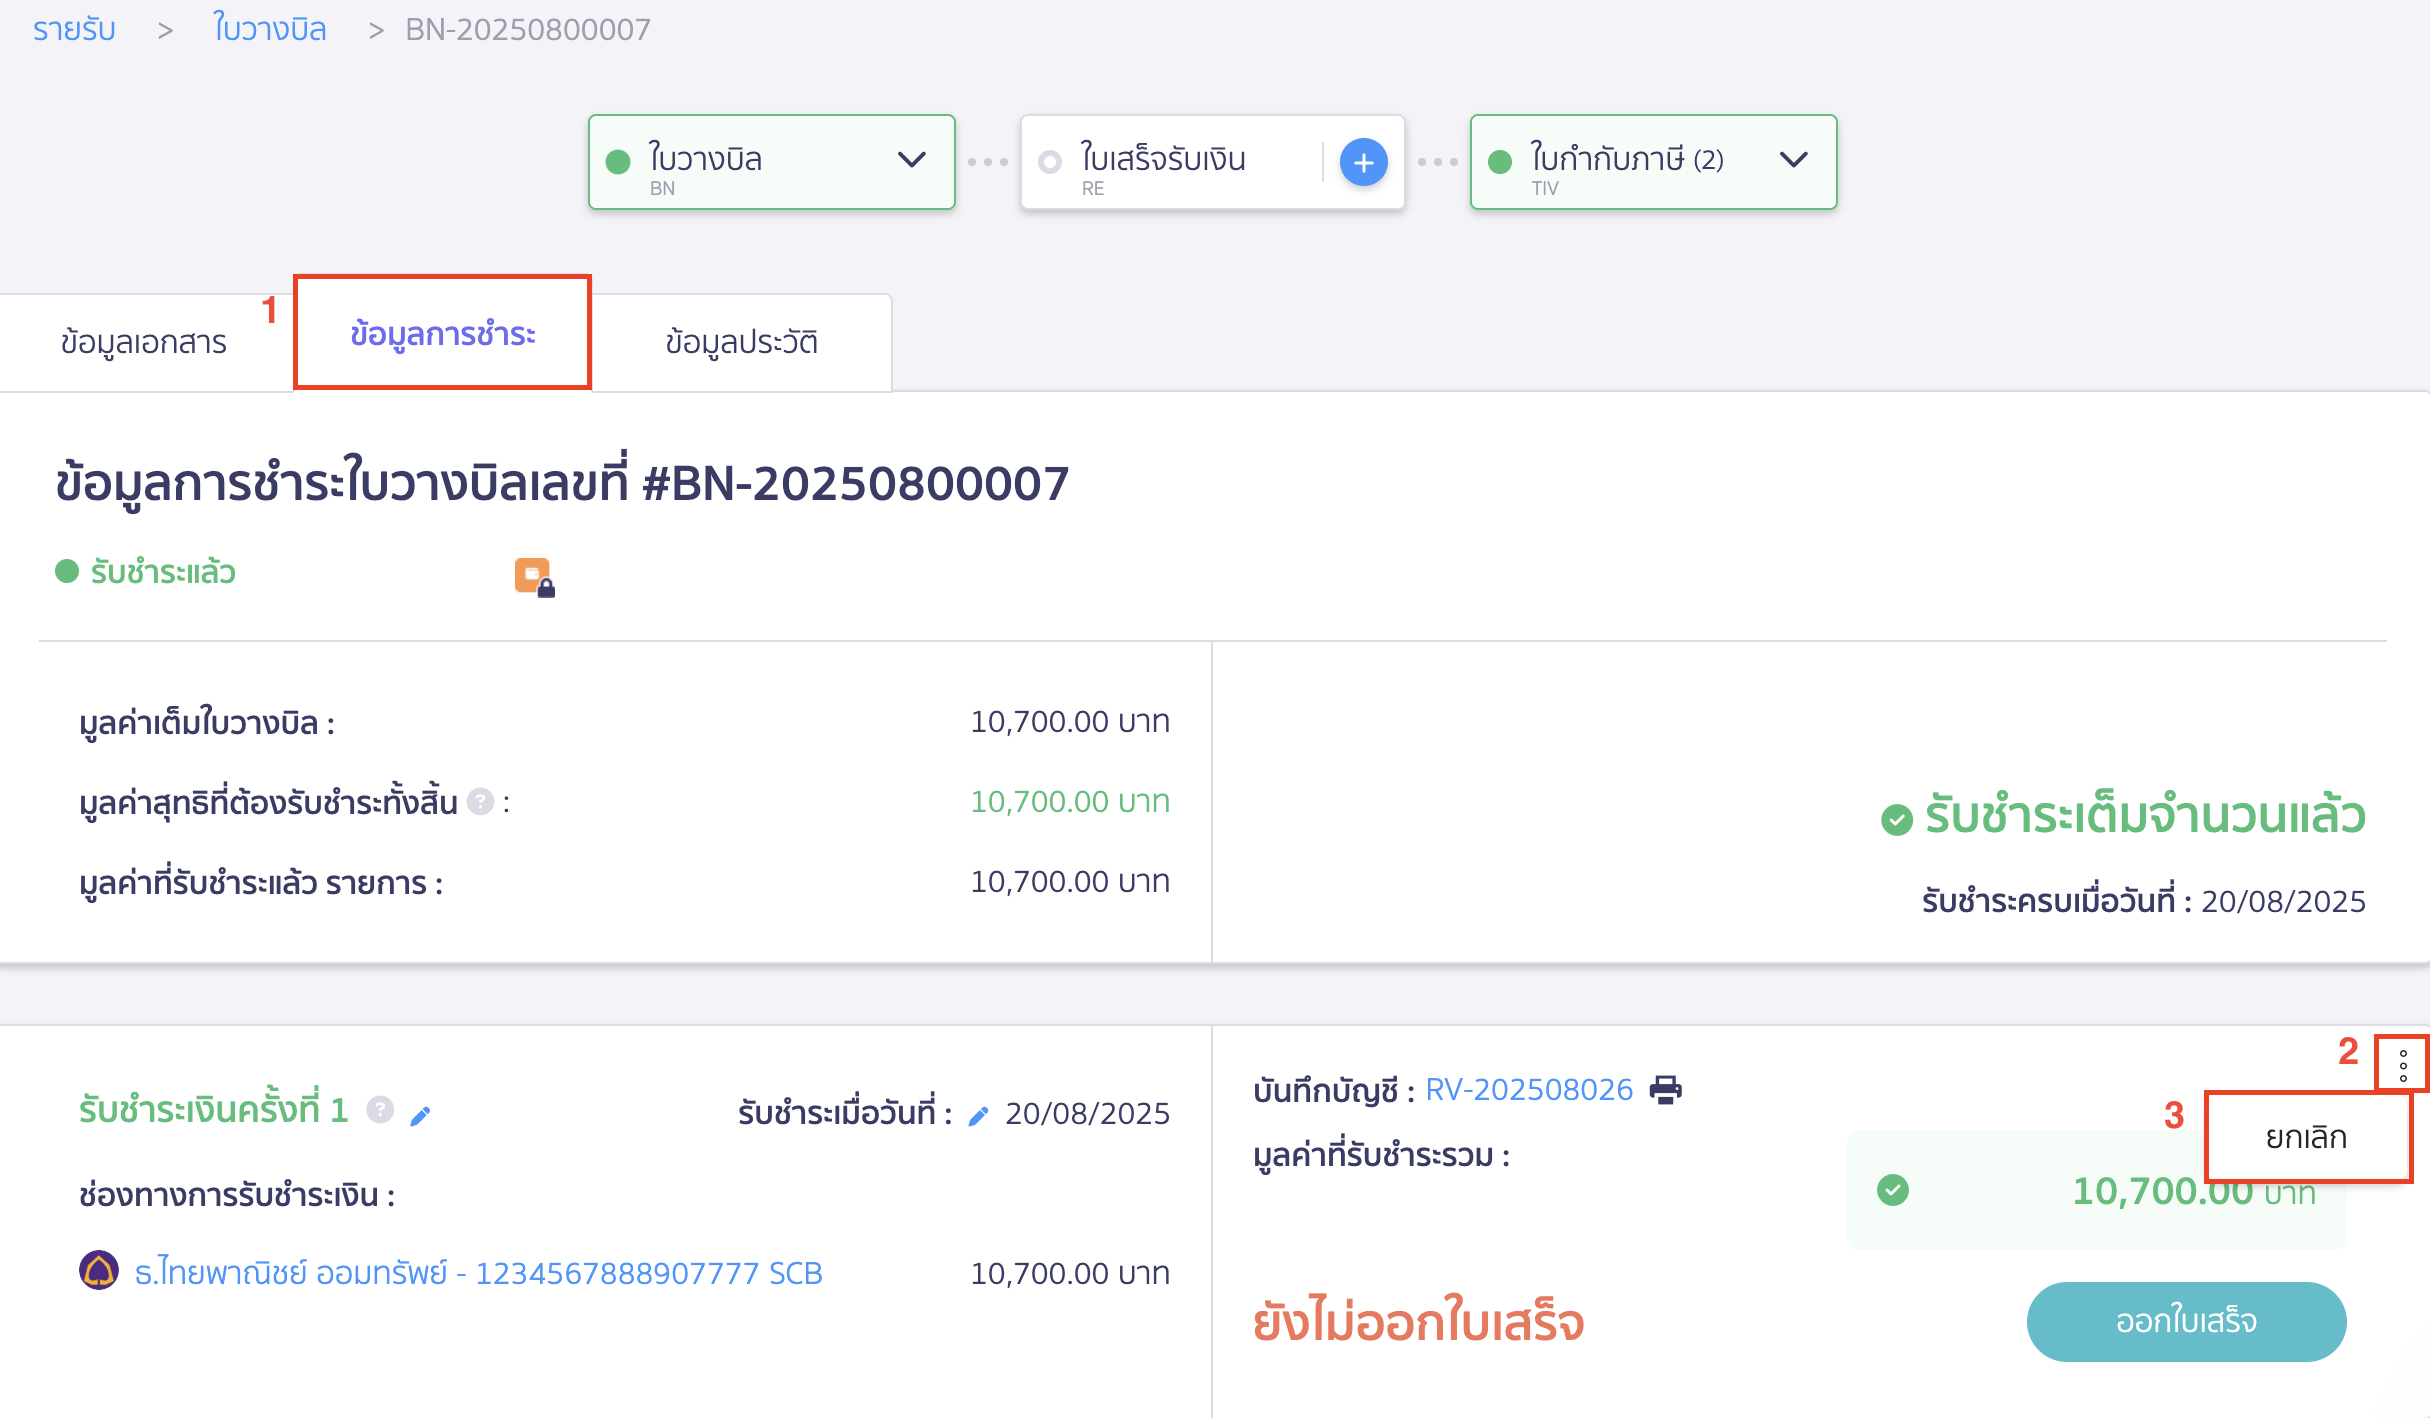Expand the ใบกำกับภาษี (2) TIV dropdown chevron

pos(1795,160)
